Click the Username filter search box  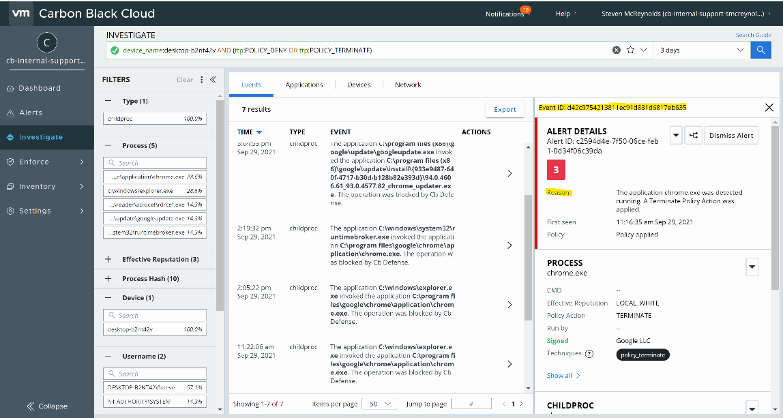155,374
